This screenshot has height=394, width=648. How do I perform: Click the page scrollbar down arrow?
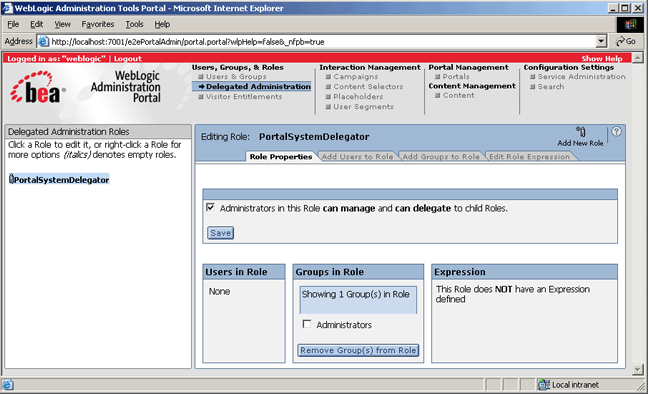(x=638, y=370)
